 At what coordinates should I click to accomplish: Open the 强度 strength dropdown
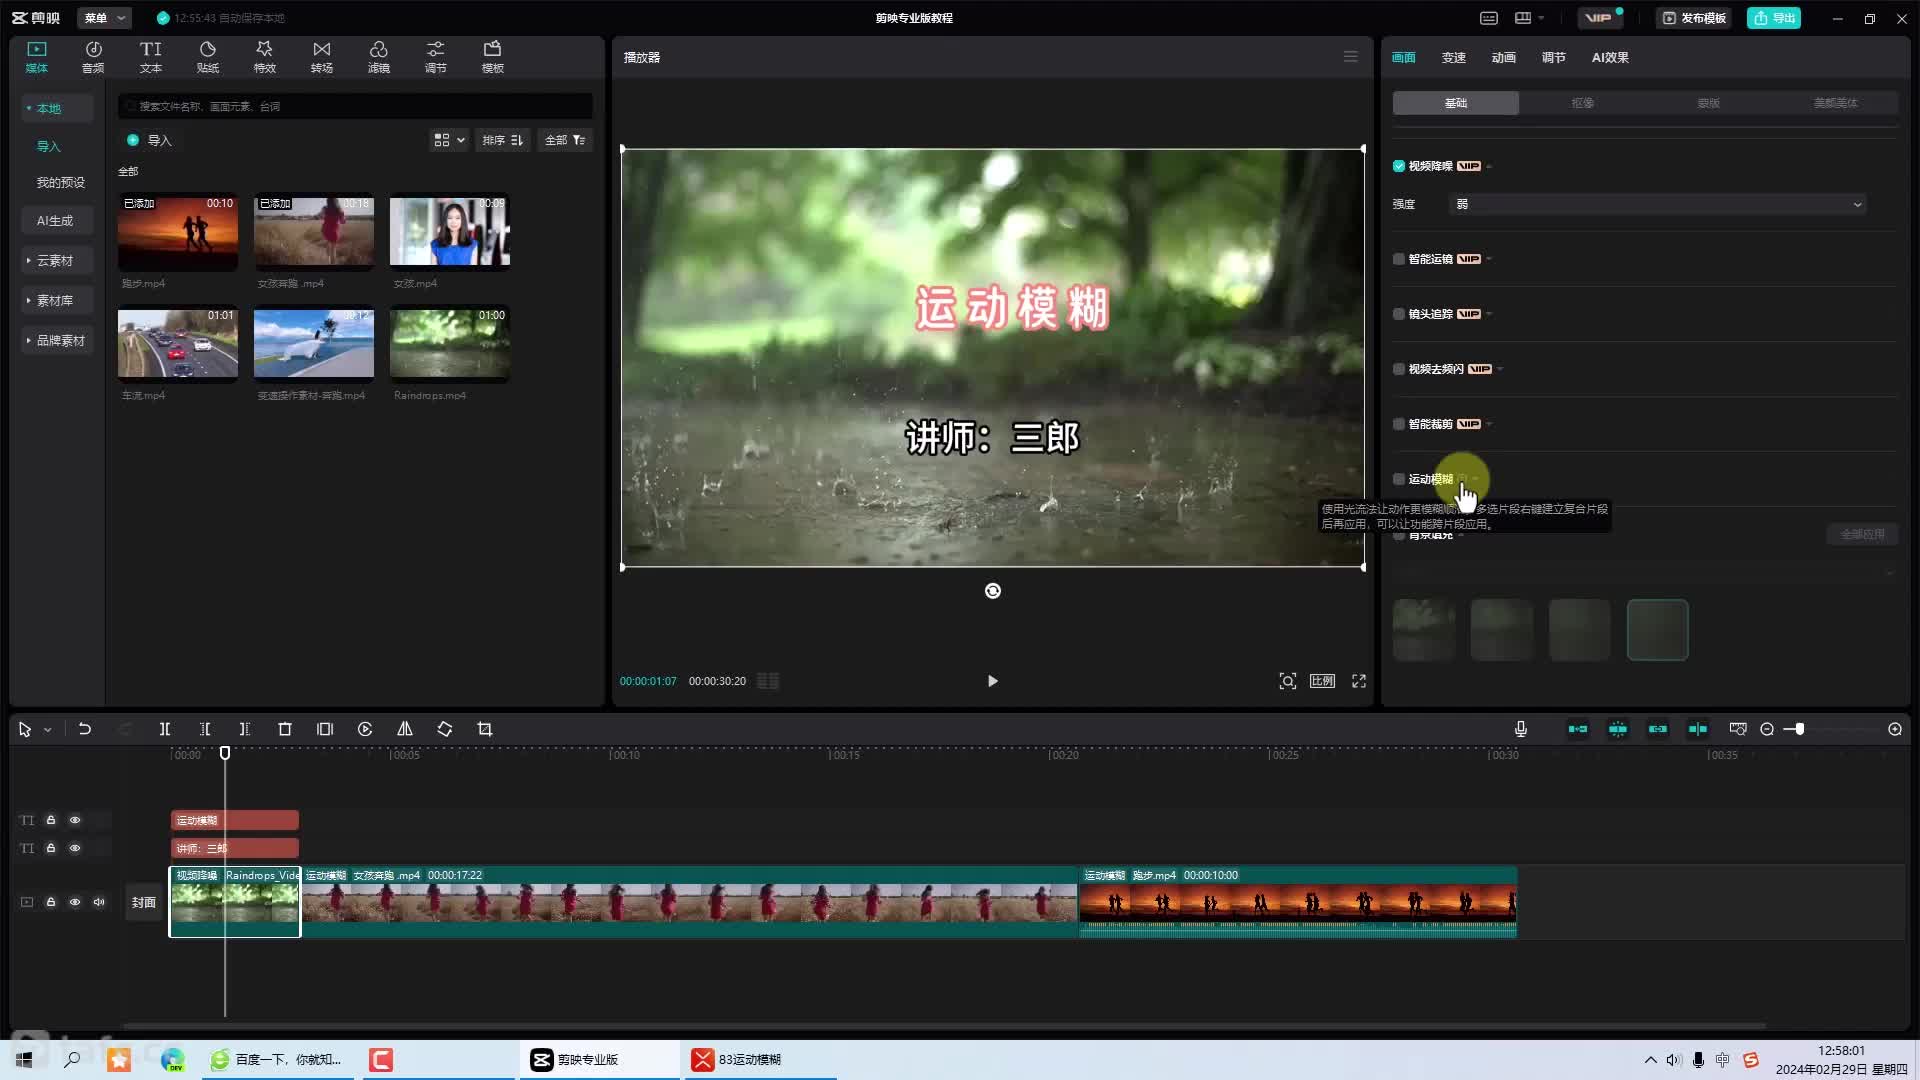click(x=1657, y=204)
